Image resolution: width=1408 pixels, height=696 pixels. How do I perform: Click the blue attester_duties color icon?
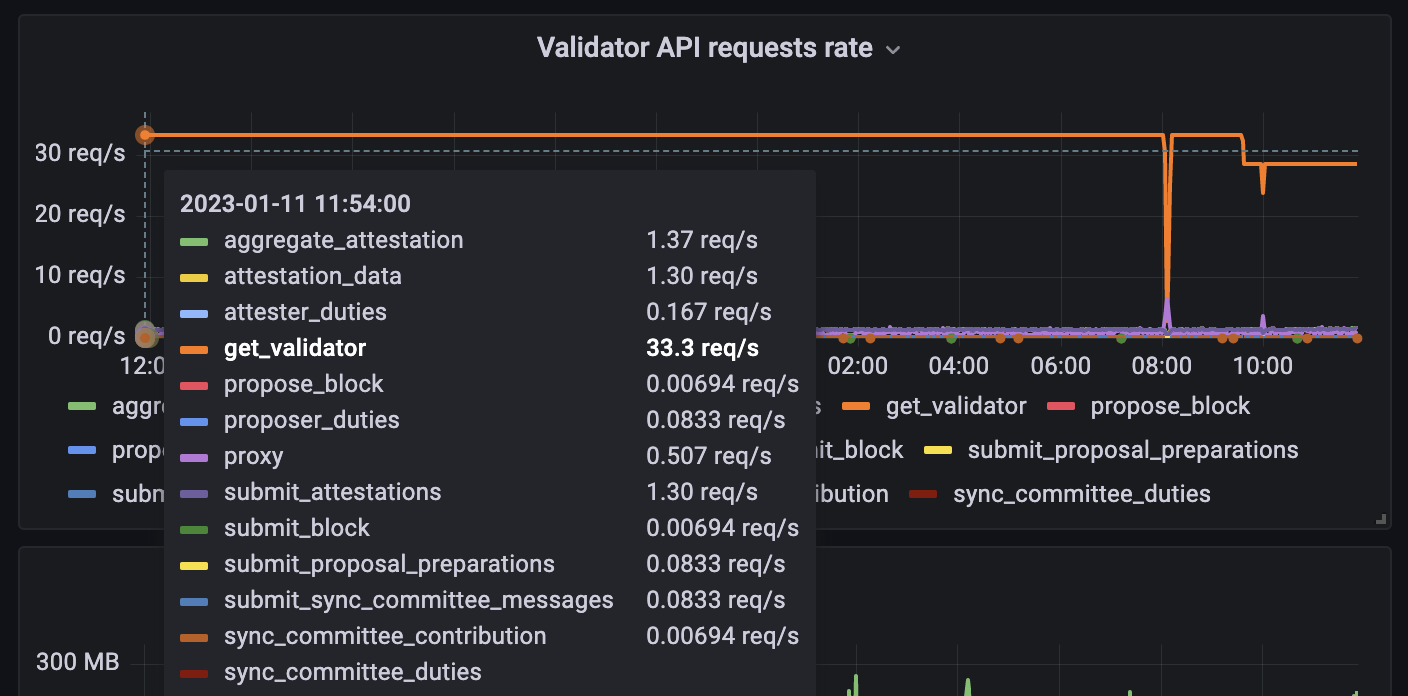point(192,312)
